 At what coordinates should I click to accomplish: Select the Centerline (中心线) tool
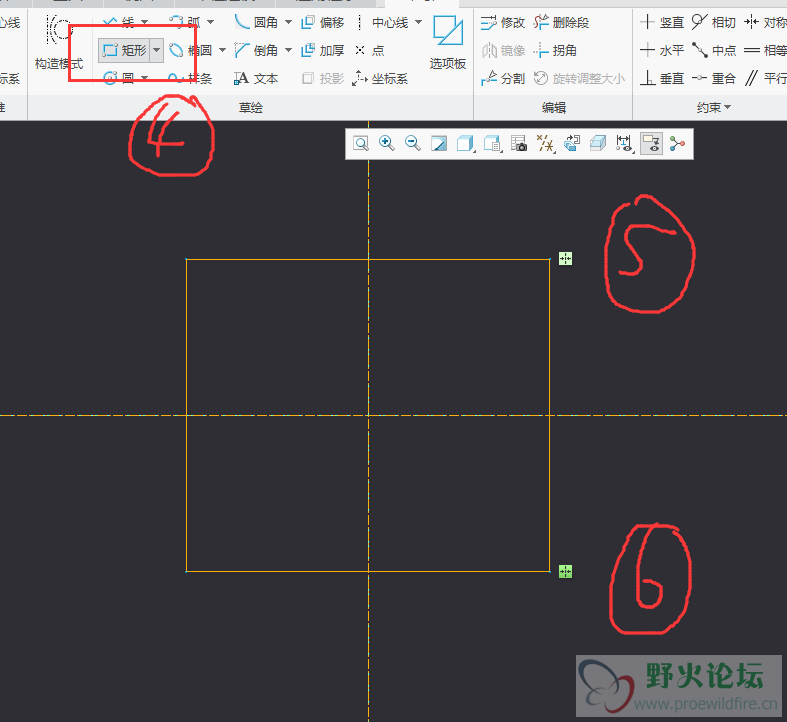coord(382,22)
